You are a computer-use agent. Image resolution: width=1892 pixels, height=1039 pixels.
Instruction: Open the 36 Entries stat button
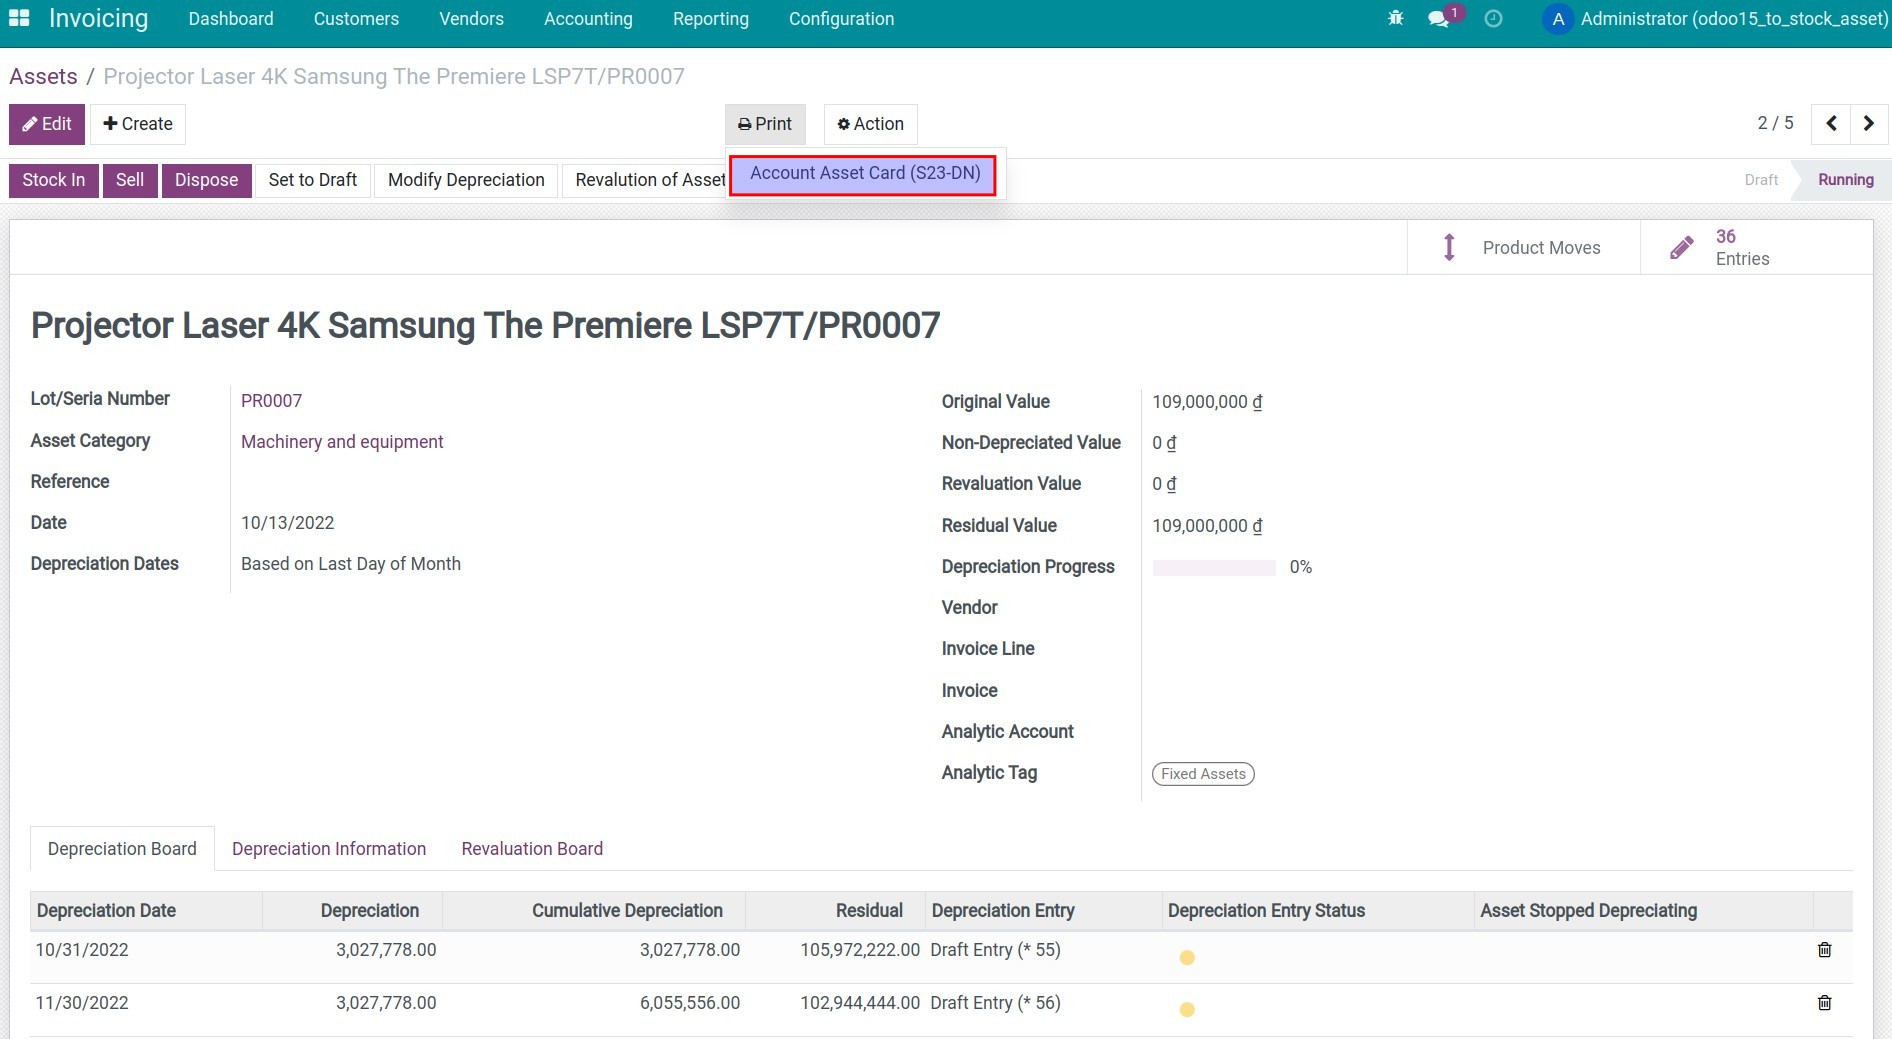pyautogui.click(x=1740, y=248)
